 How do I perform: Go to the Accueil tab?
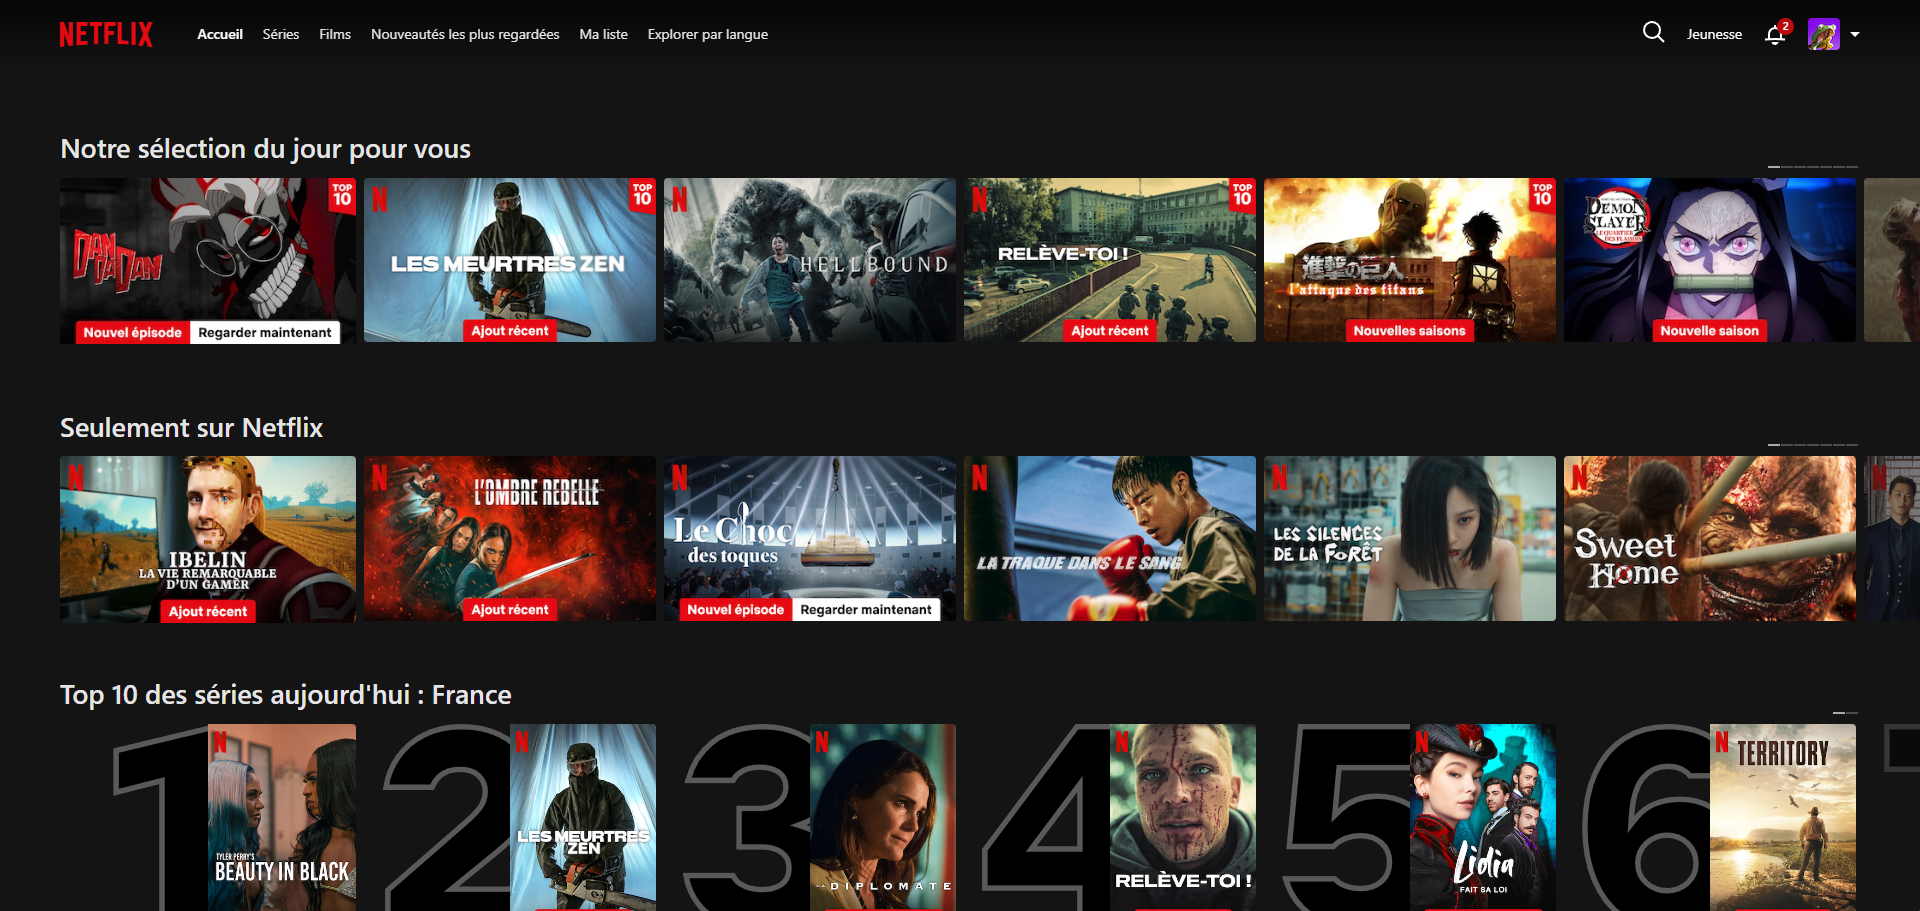tap(220, 34)
